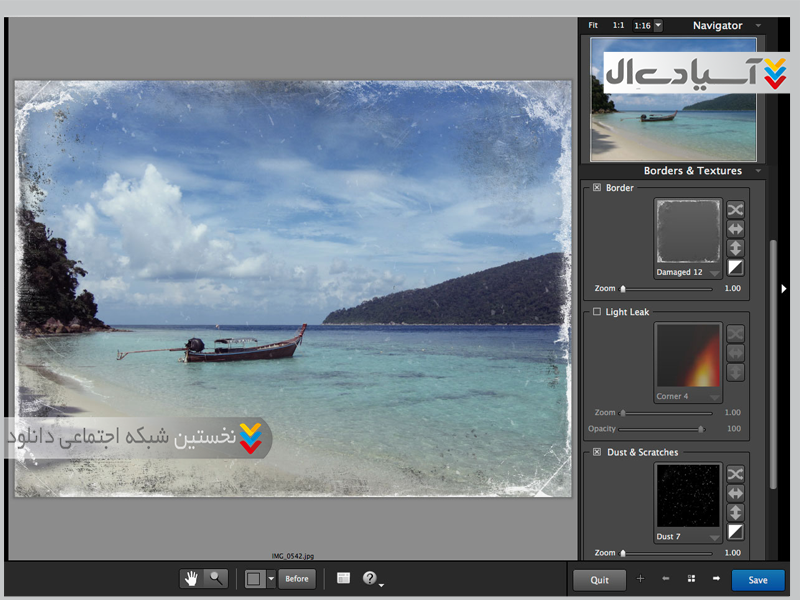This screenshot has height=600, width=800.
Task: Open the Damaged 12 border preset dropdown
Action: coord(714,272)
